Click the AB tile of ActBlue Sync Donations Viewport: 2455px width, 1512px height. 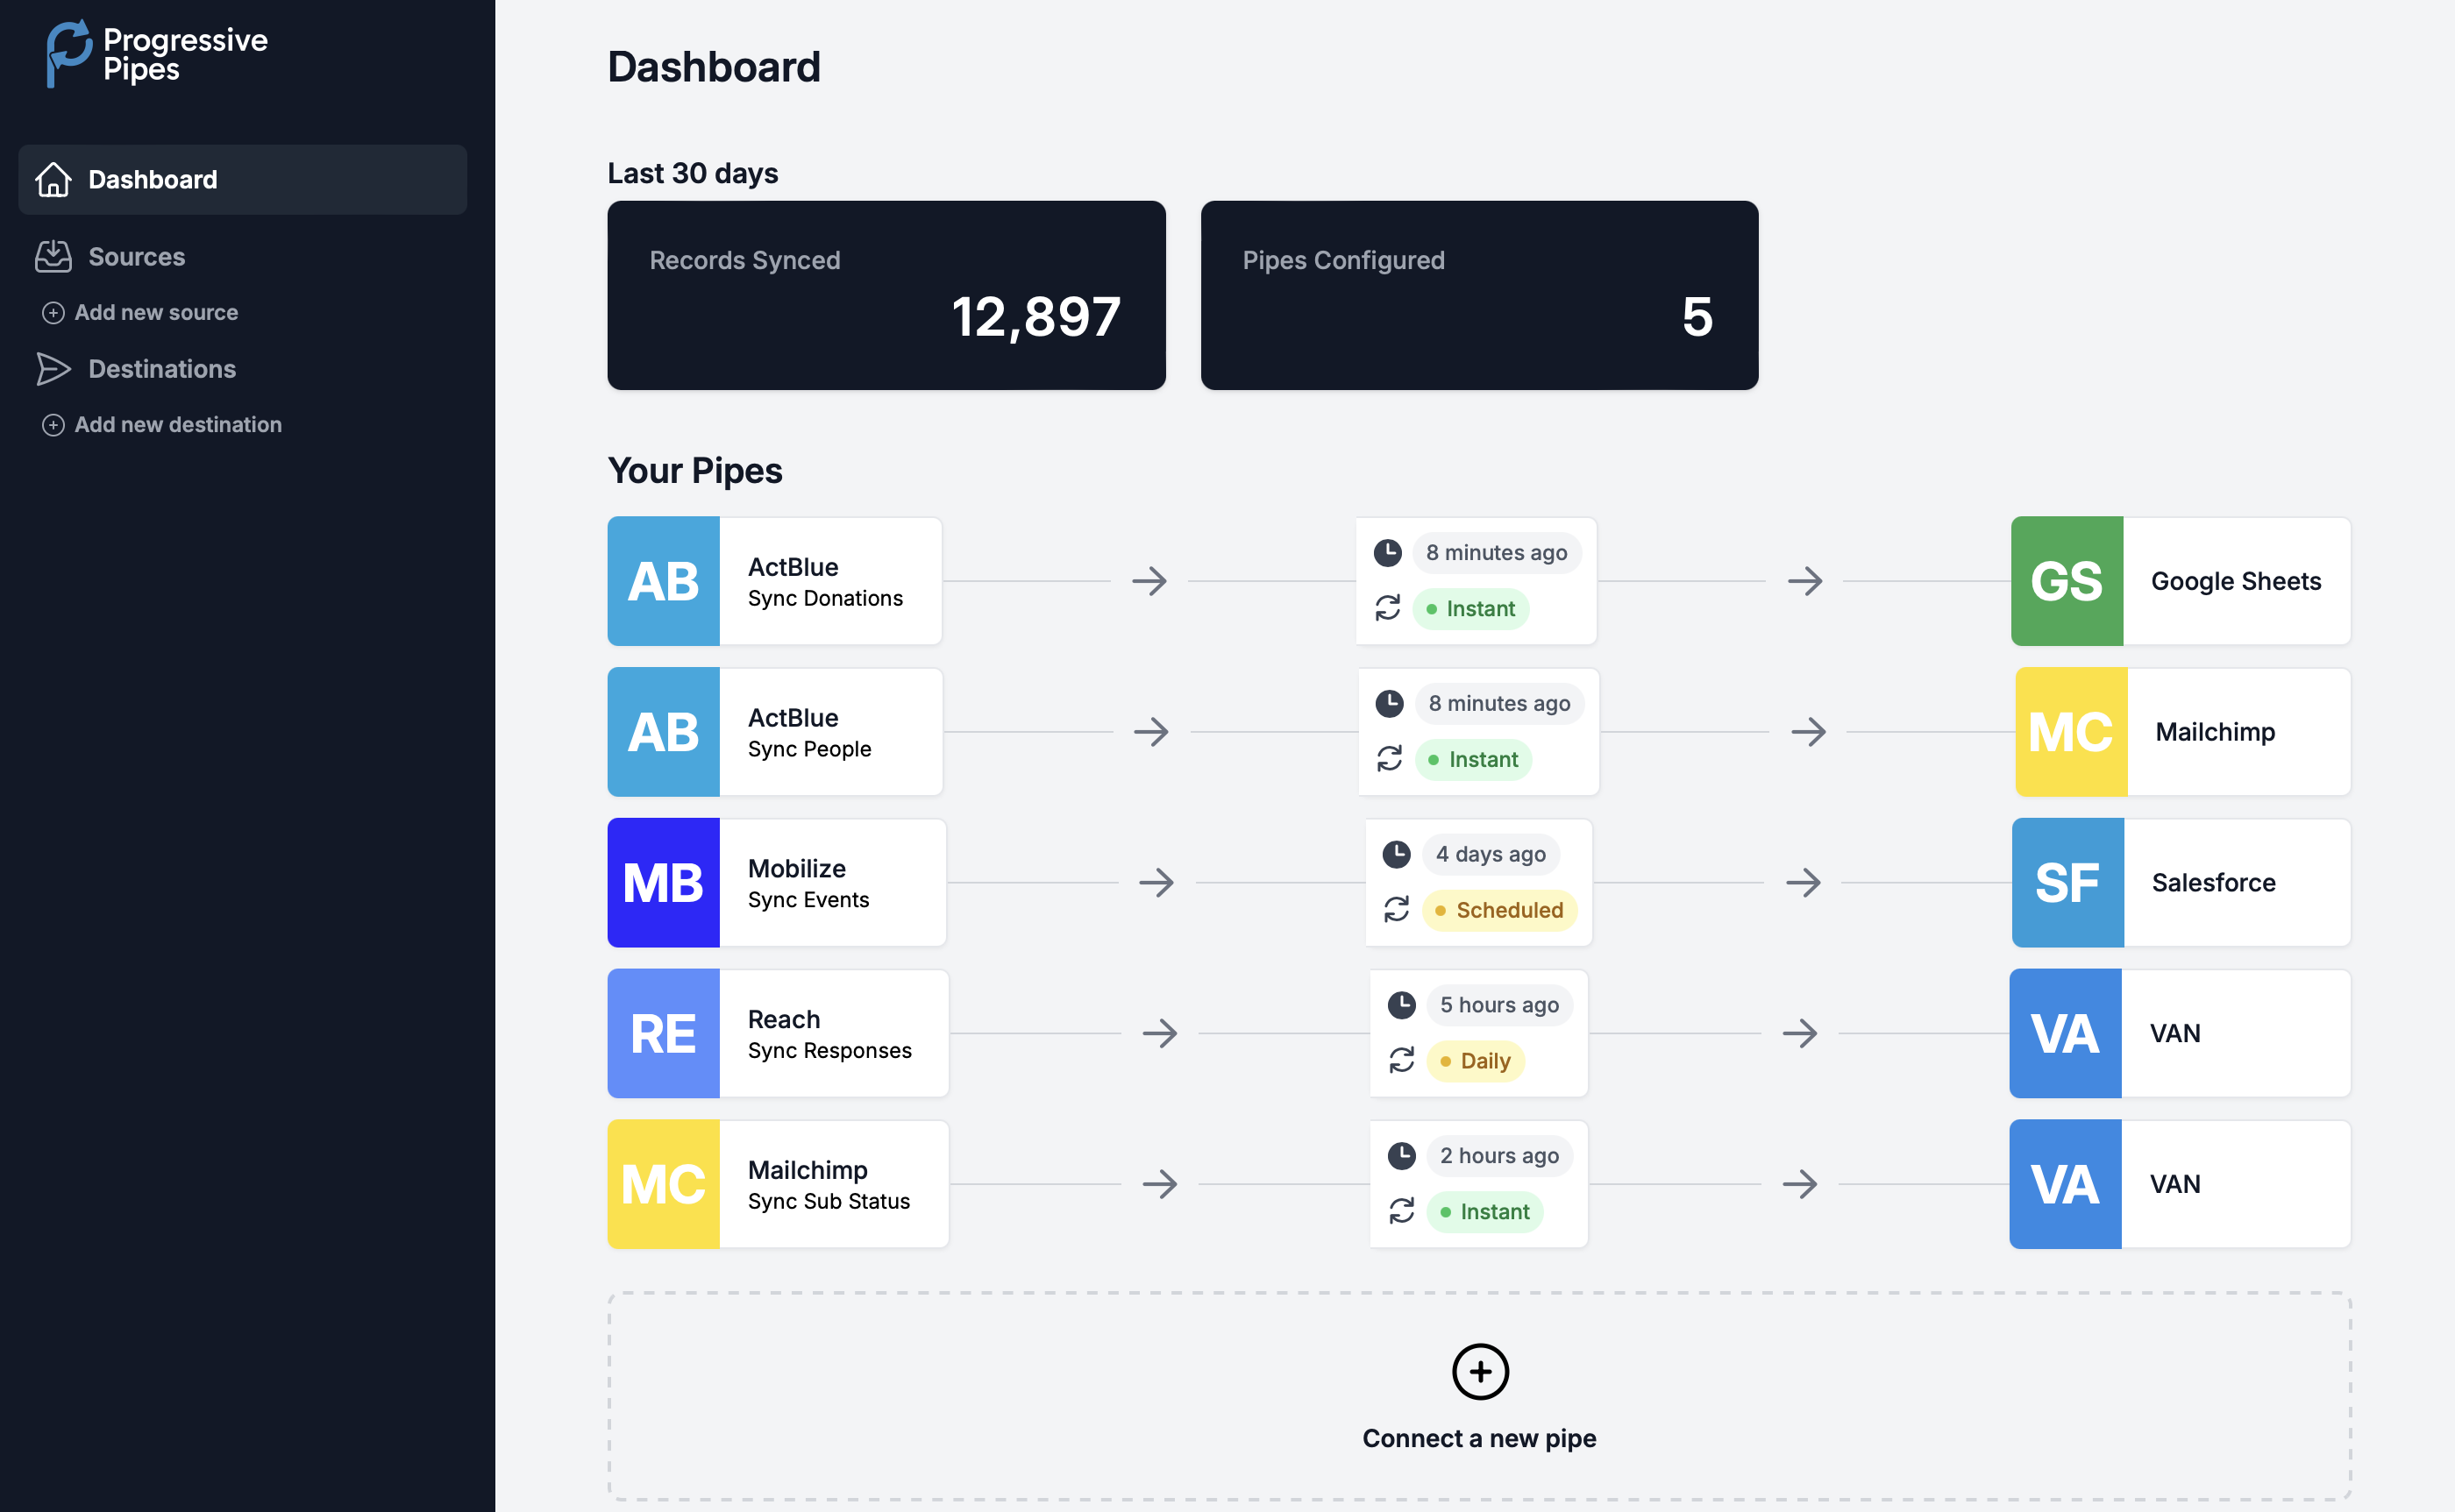click(663, 581)
